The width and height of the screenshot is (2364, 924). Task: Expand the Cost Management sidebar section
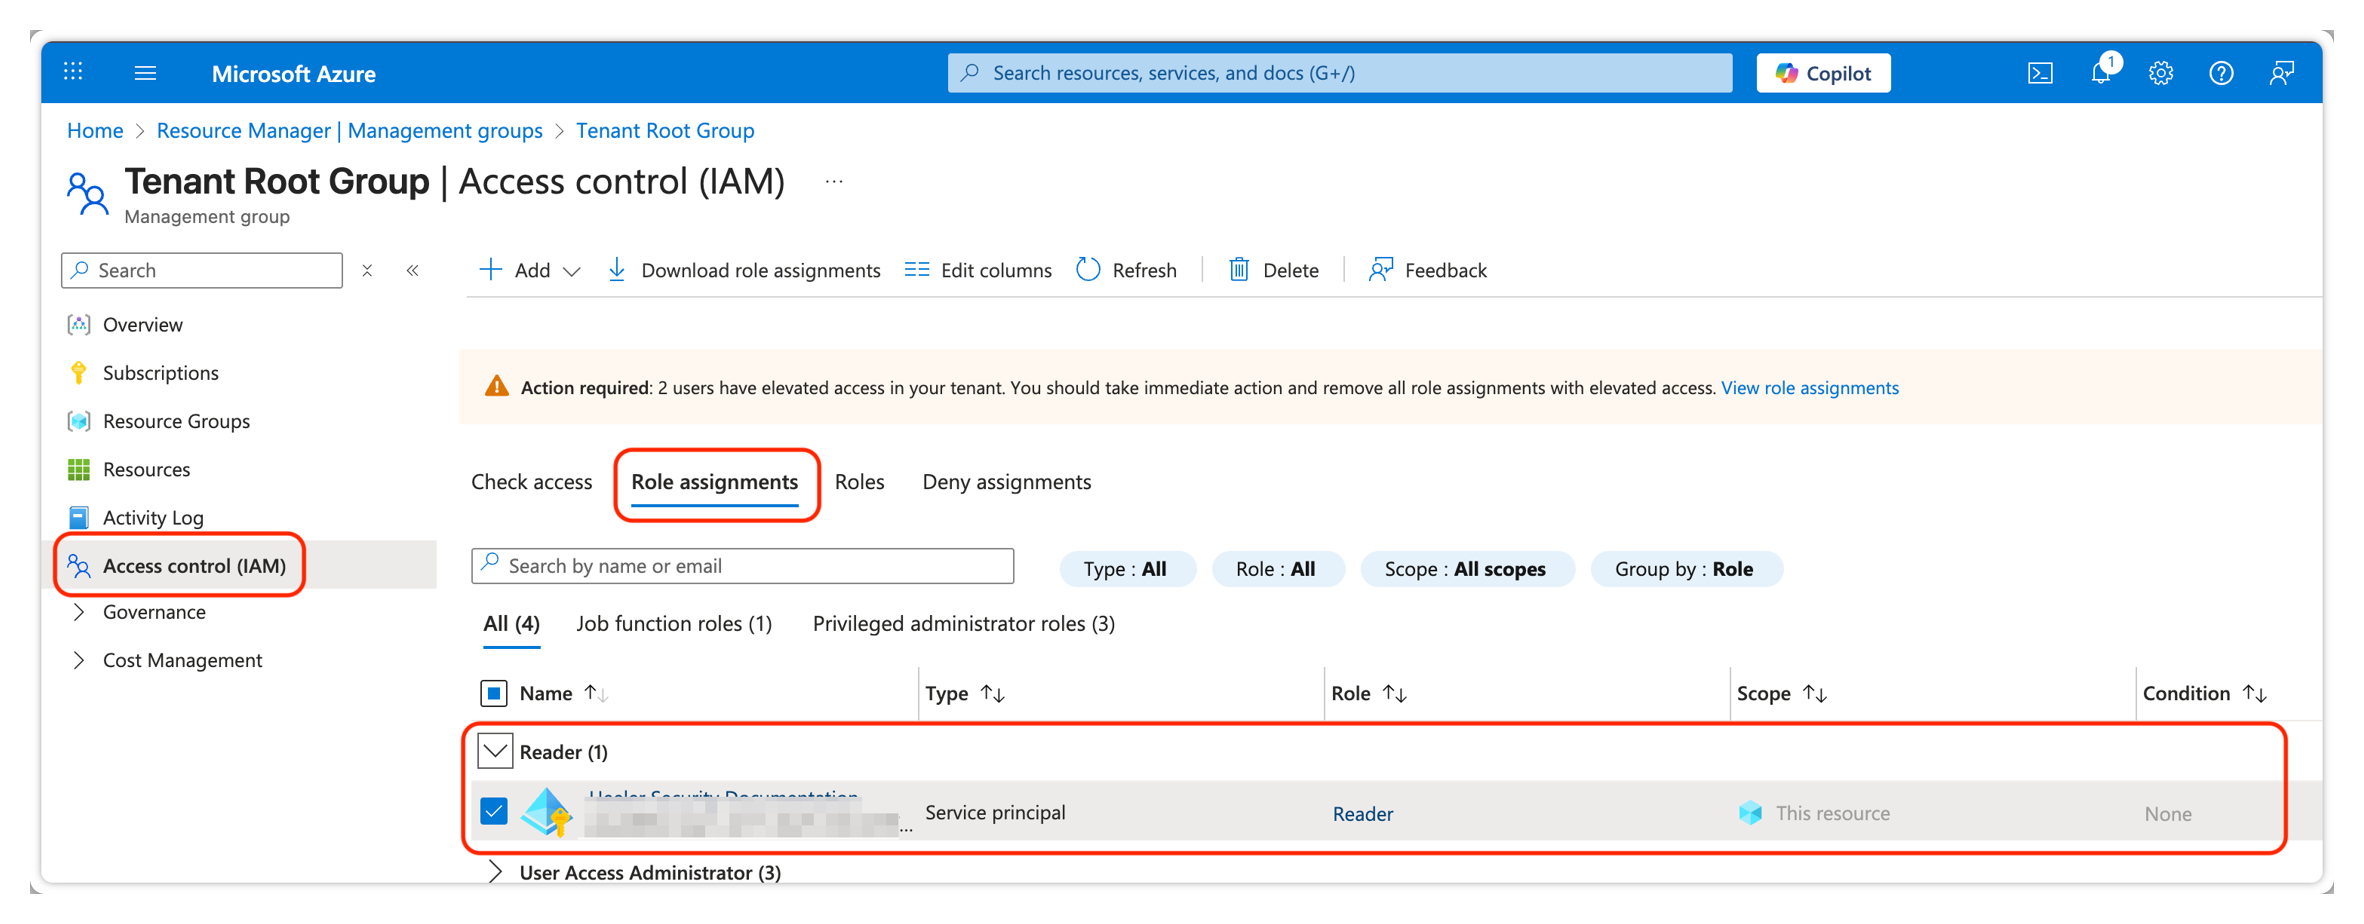click(79, 660)
